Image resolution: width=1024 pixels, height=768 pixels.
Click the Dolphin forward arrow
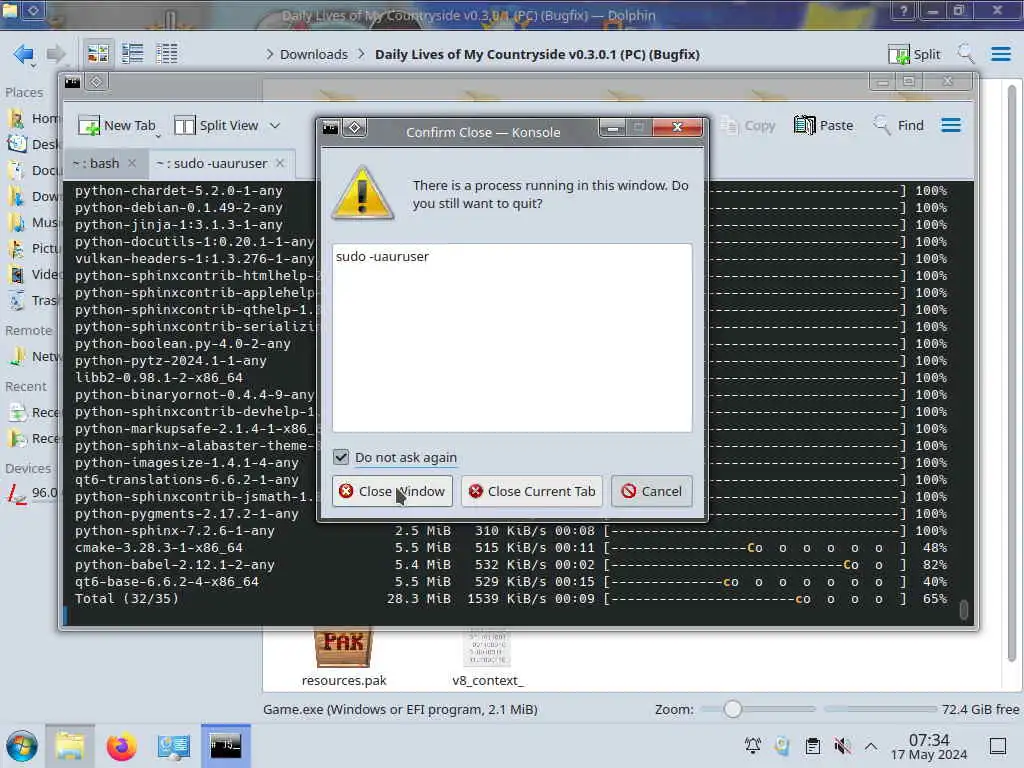pos(56,54)
